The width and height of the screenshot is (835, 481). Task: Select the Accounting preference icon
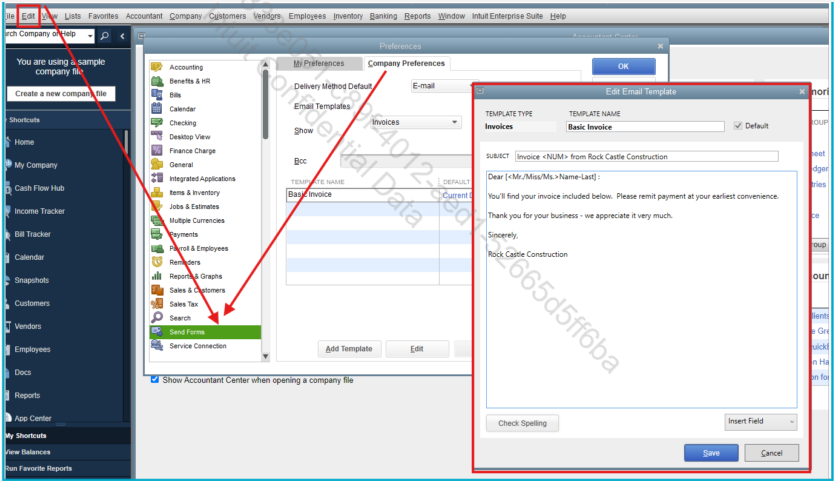(157, 67)
